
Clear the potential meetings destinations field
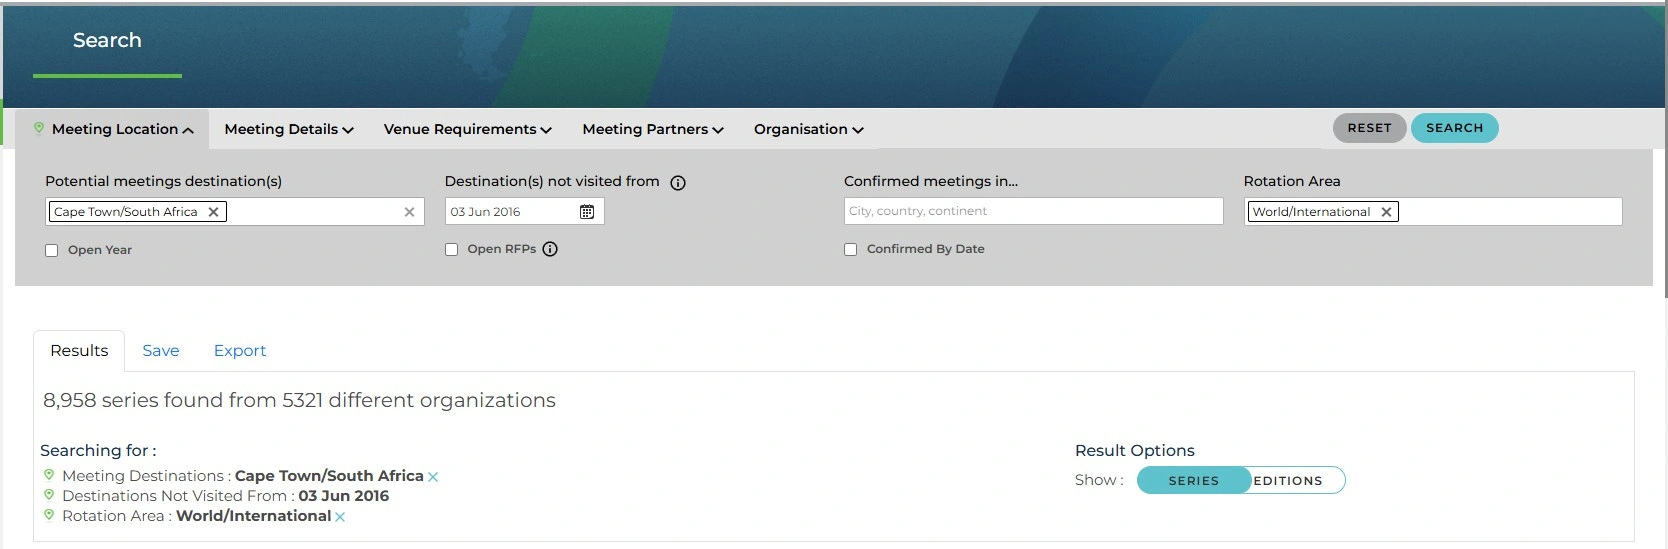tap(409, 212)
